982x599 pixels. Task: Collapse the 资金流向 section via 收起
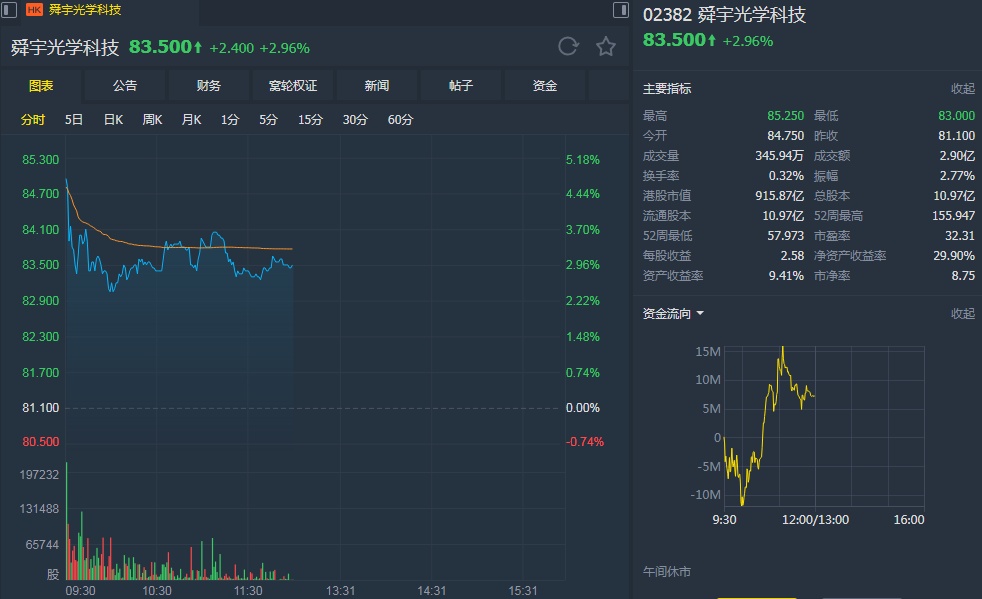[x=962, y=314]
